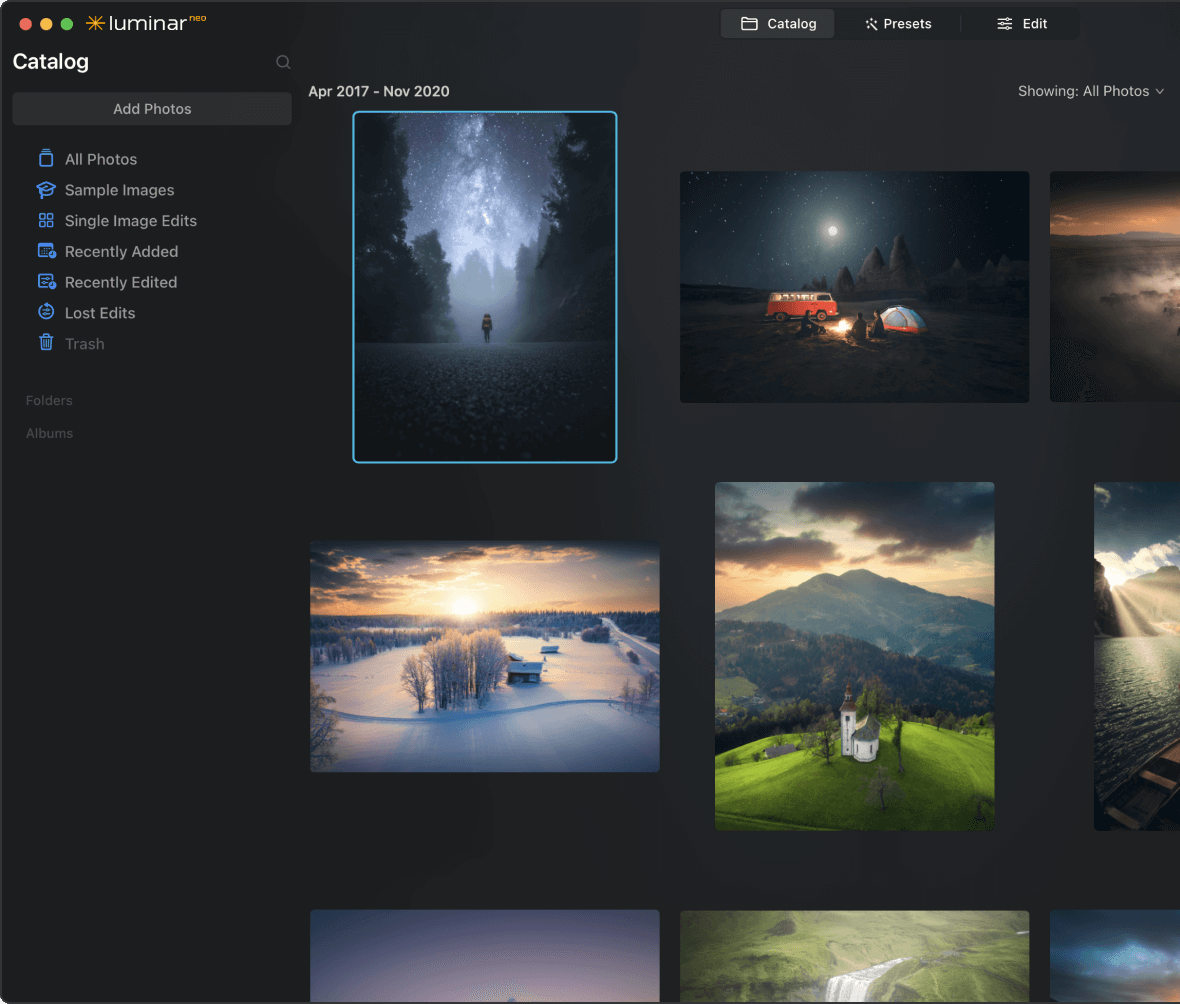Click the Trash bin icon
Screen dimensions: 1180x1004
[46, 343]
